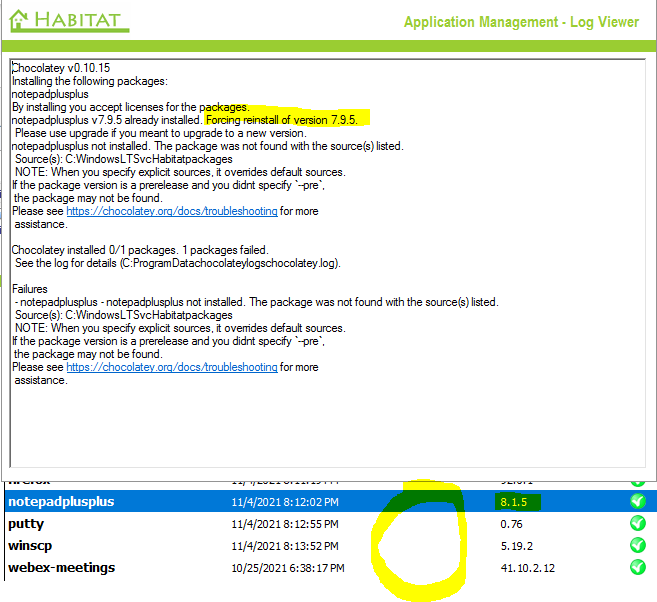This screenshot has width=657, height=602.
Task: Click the webex-meetings green status icon
Action: (637, 567)
